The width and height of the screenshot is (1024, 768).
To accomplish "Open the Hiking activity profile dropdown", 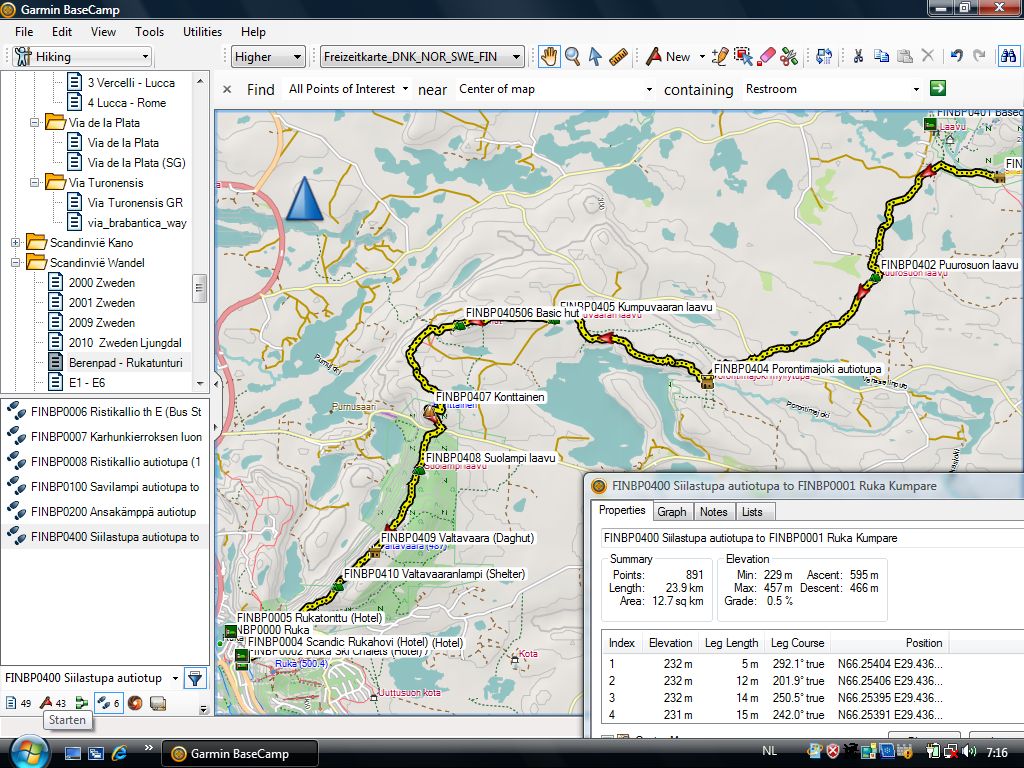I will click(81, 57).
